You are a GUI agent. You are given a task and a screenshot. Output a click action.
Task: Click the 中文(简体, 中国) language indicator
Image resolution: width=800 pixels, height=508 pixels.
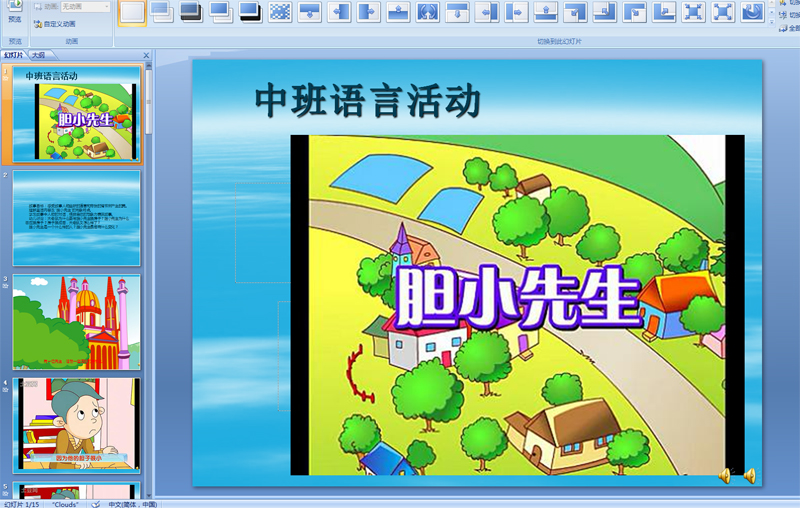133,504
